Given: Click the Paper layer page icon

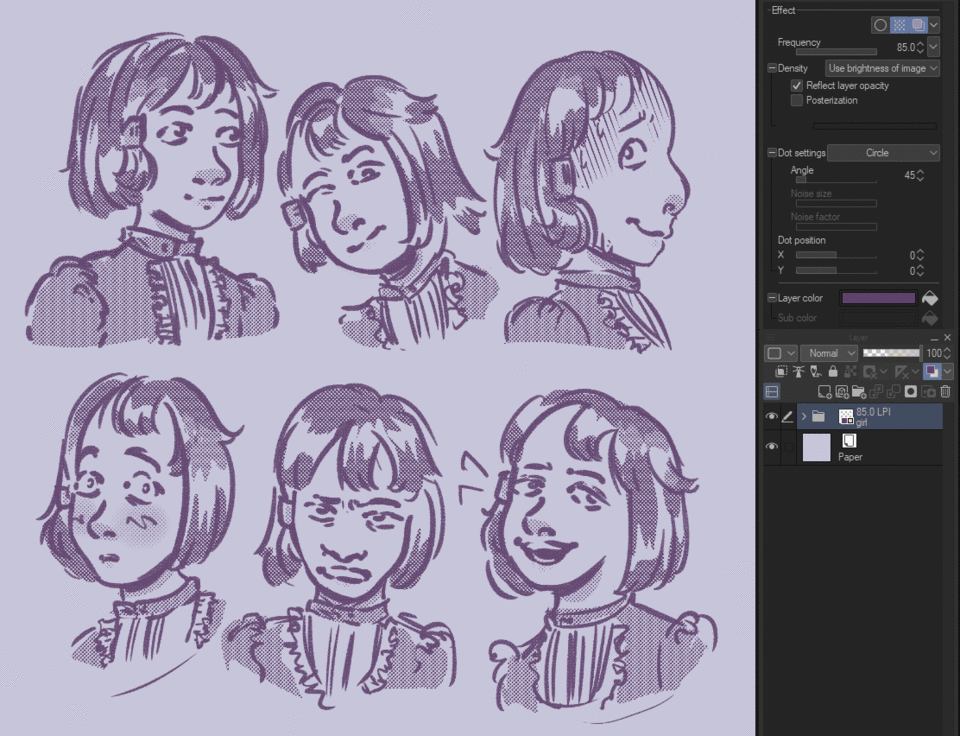Looking at the screenshot, I should point(849,441).
